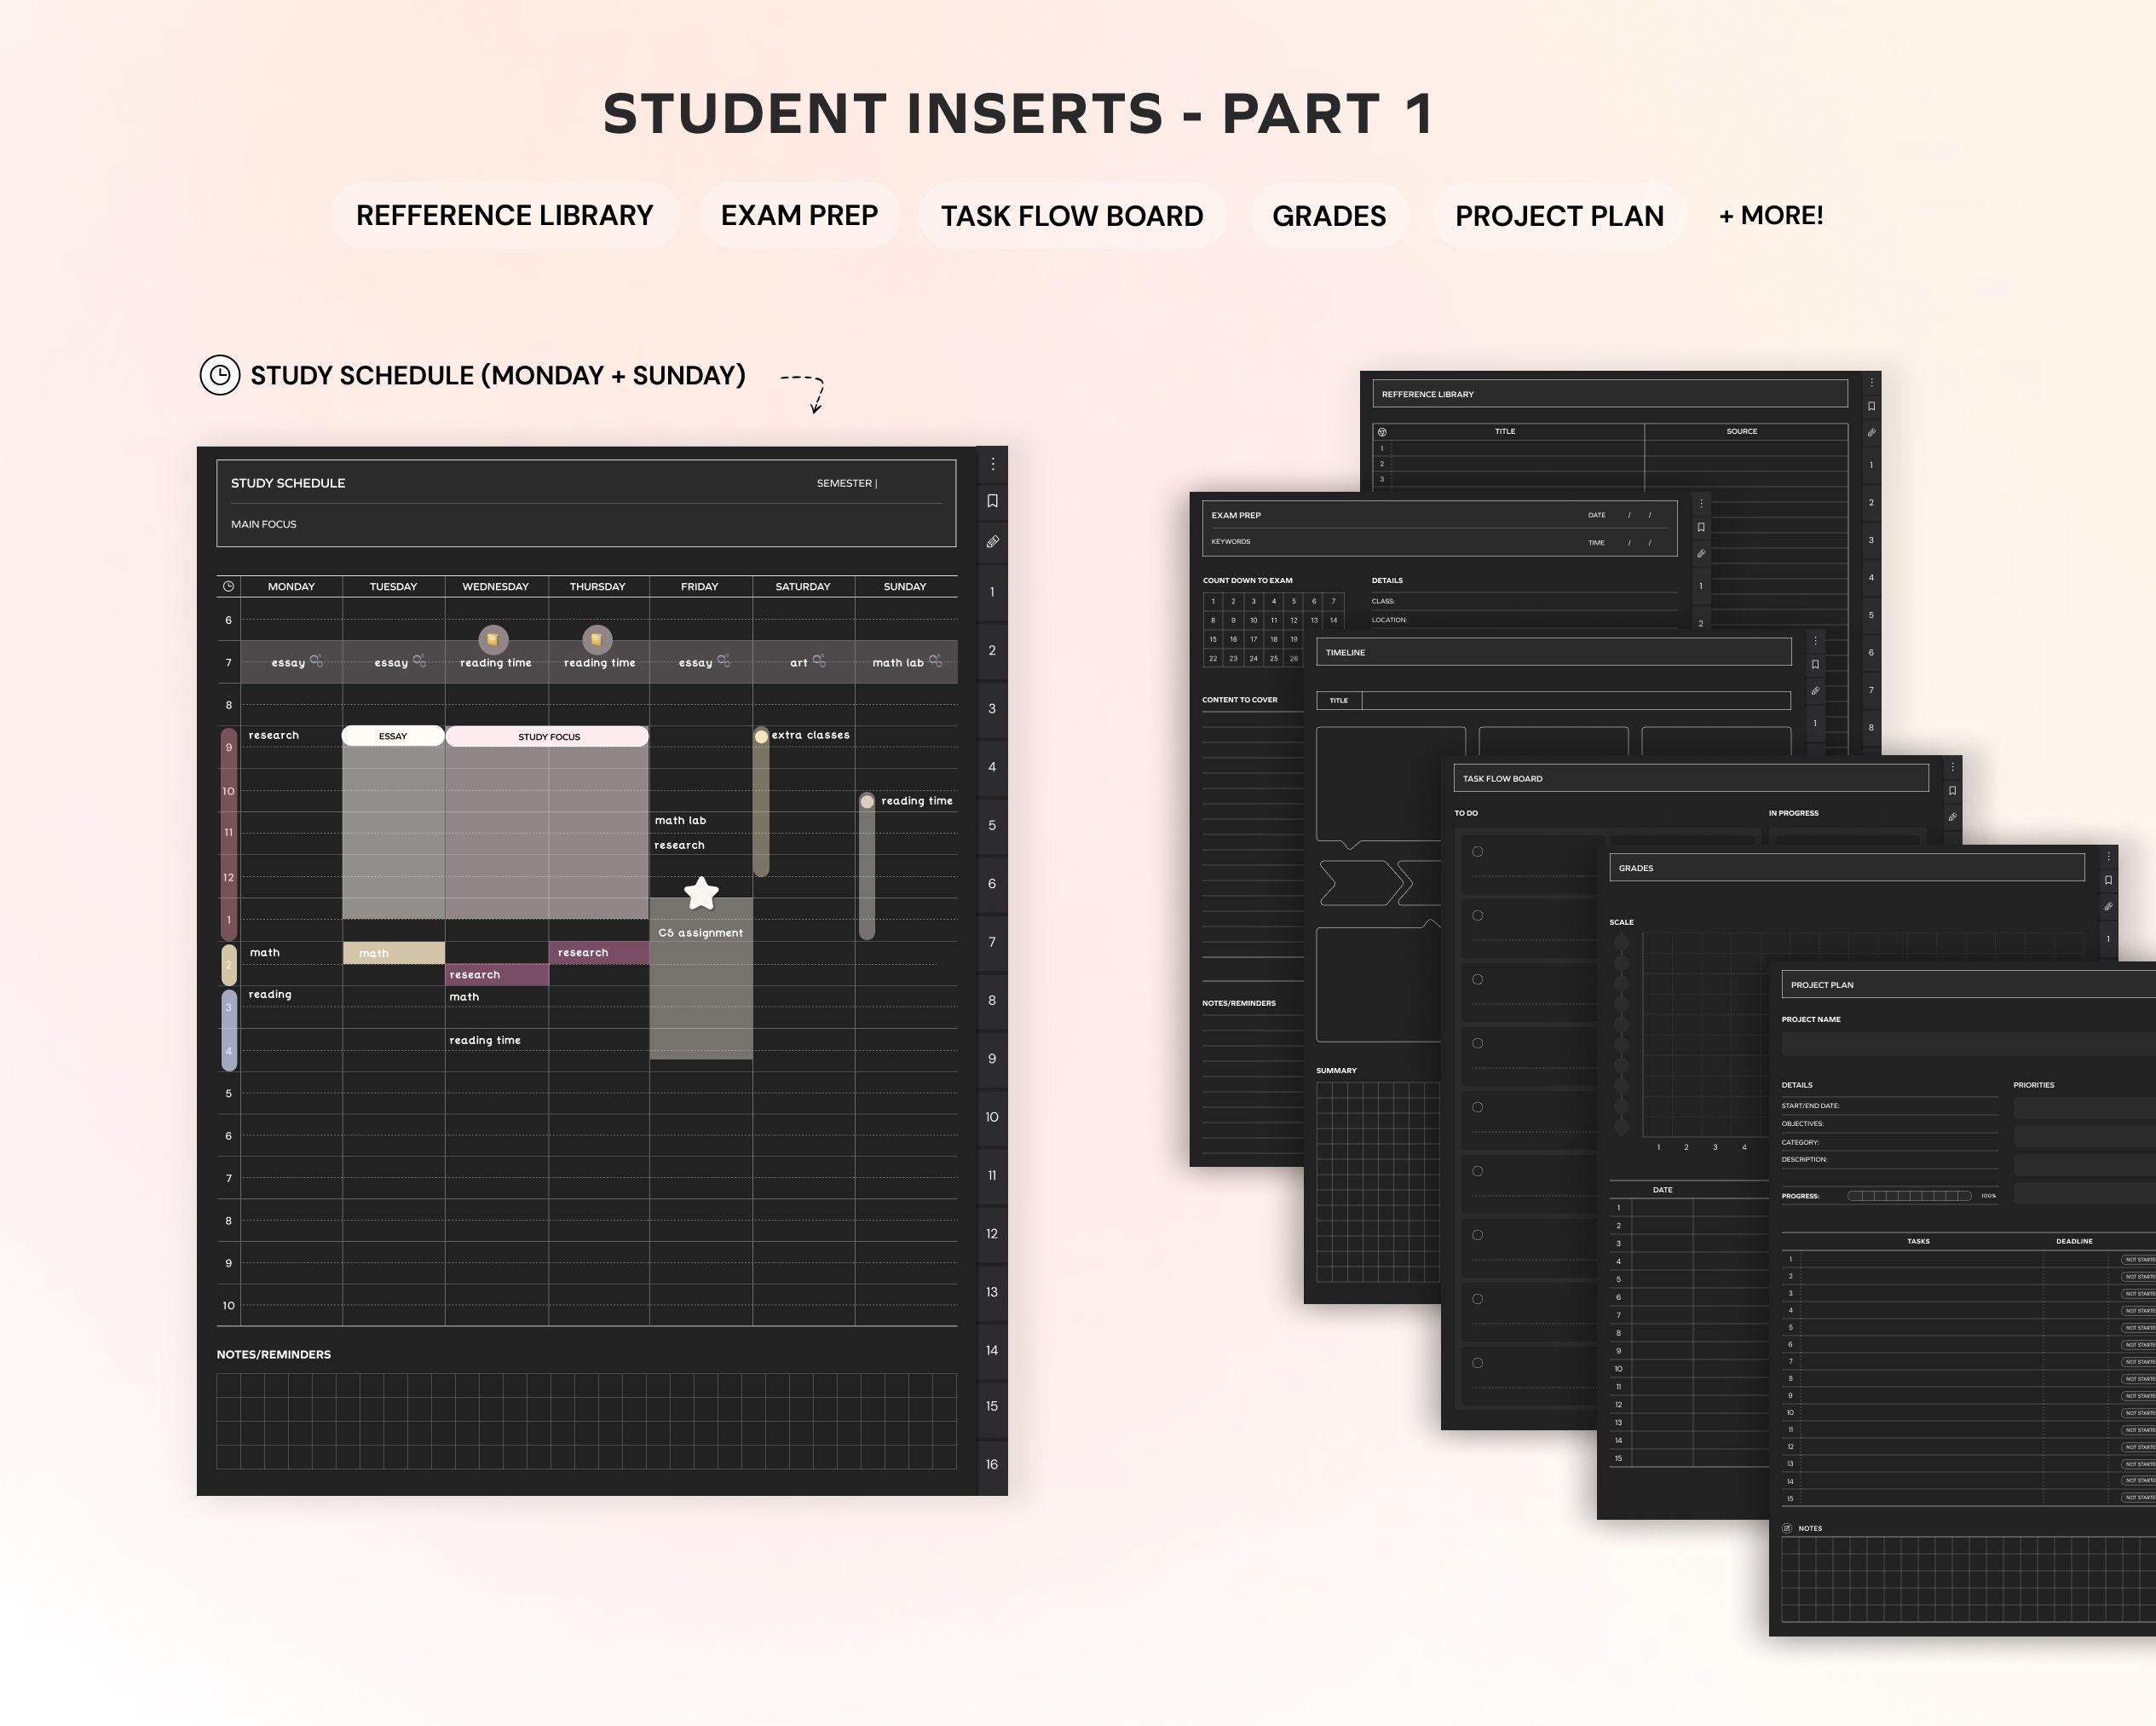Click the bookmark icon on Grades page
The height and width of the screenshot is (1726, 2156).
(2108, 881)
